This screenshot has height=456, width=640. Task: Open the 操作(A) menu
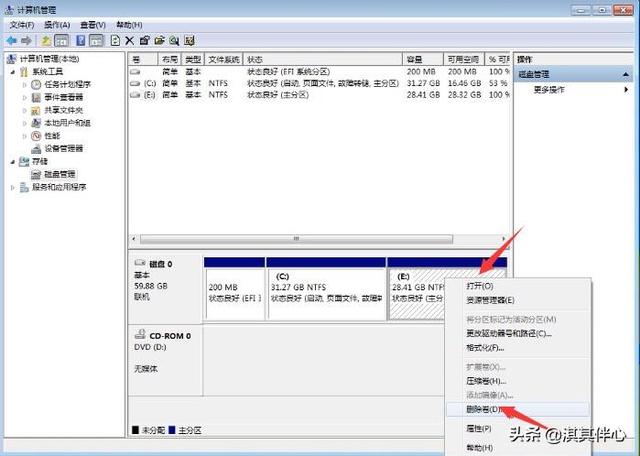[x=57, y=25]
